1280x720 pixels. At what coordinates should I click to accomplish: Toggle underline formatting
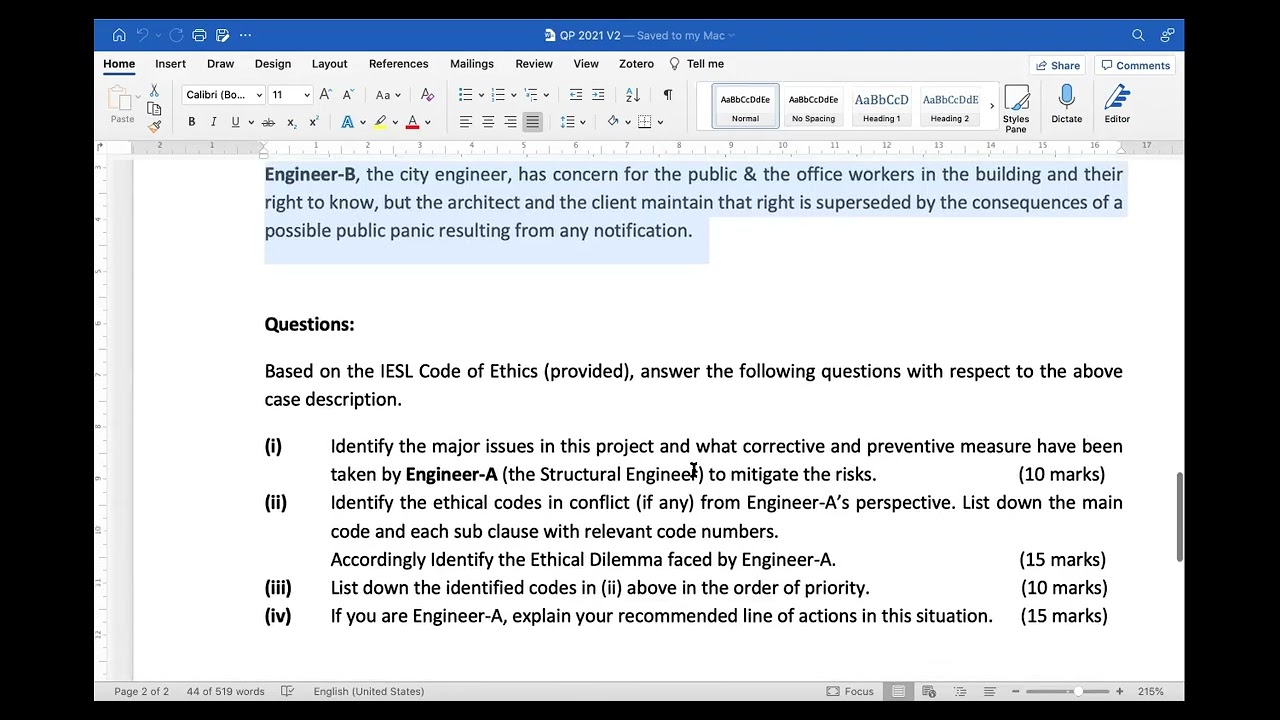point(235,122)
